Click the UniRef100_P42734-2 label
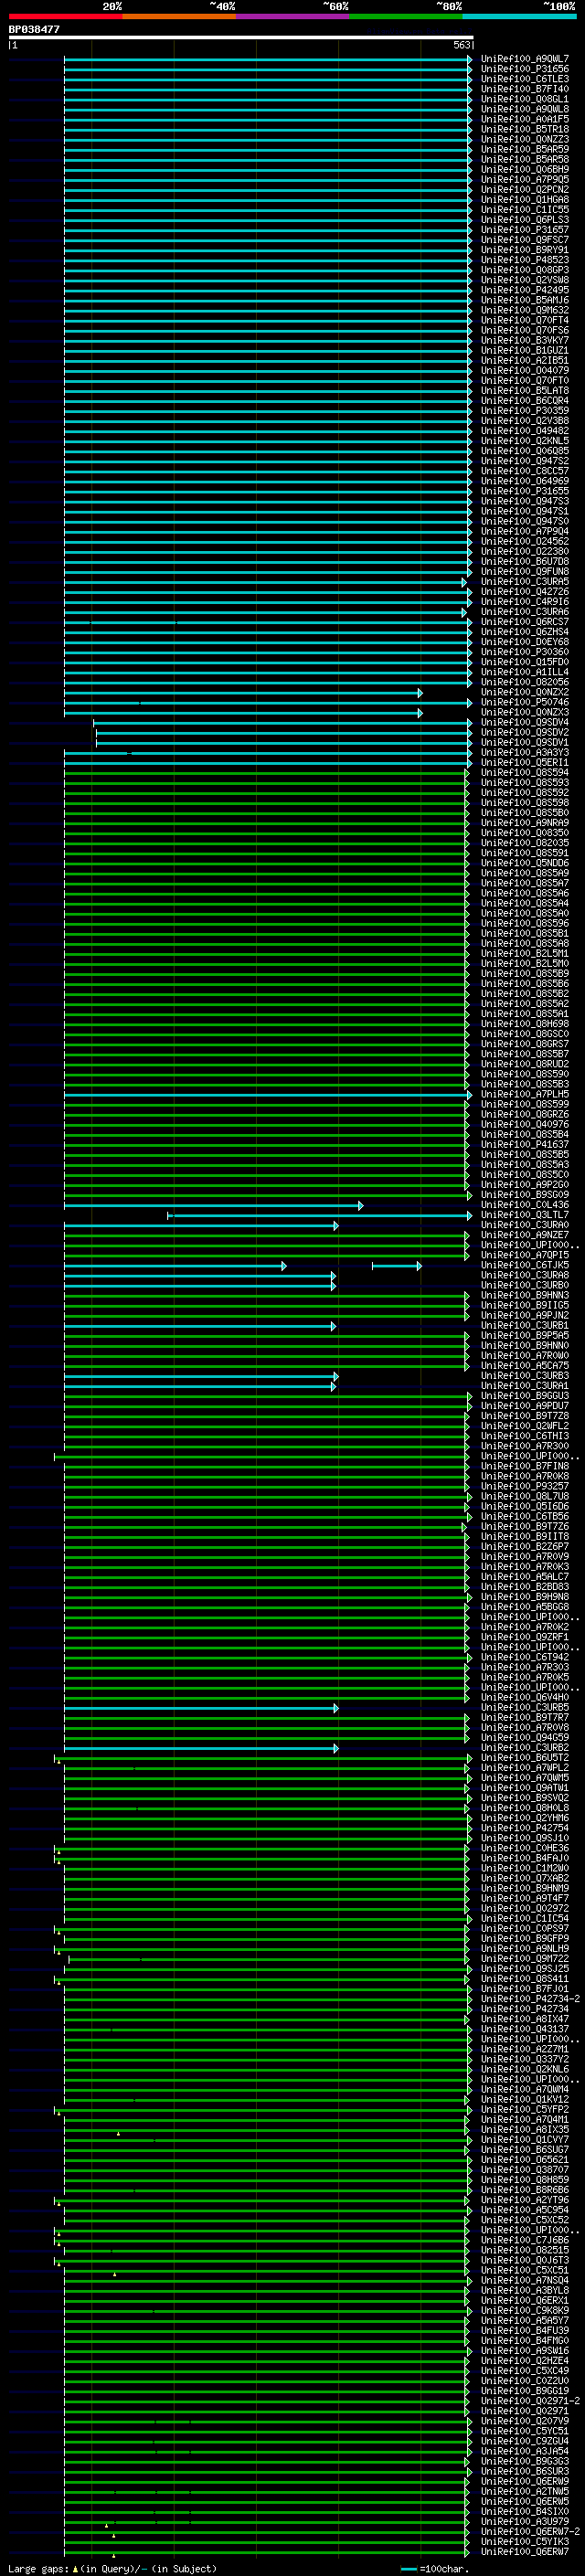Screen dimensions: 585x2576 pyautogui.click(x=530, y=1999)
